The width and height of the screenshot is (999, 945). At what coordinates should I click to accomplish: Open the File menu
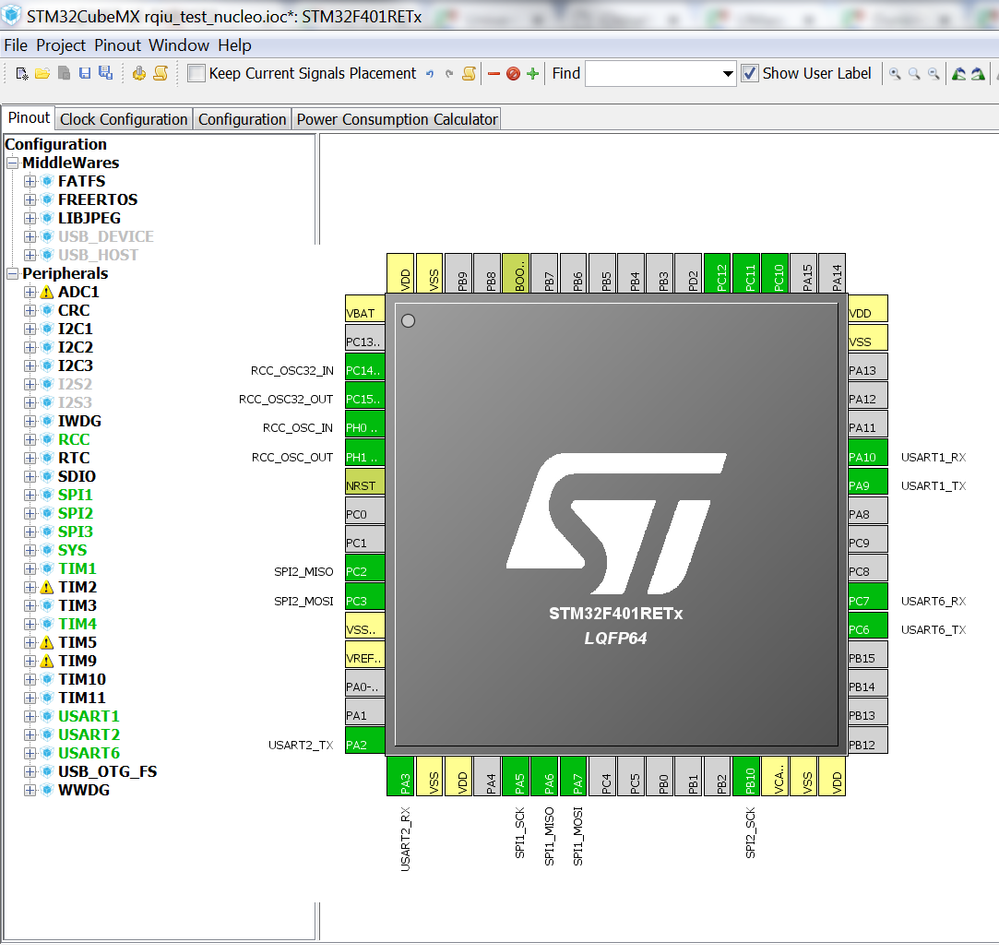(x=16, y=46)
